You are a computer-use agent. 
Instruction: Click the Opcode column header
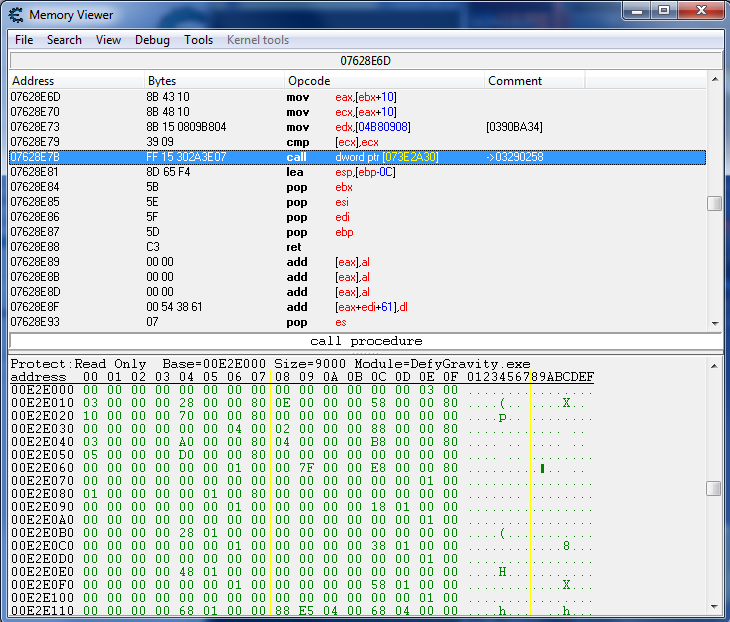coord(384,81)
